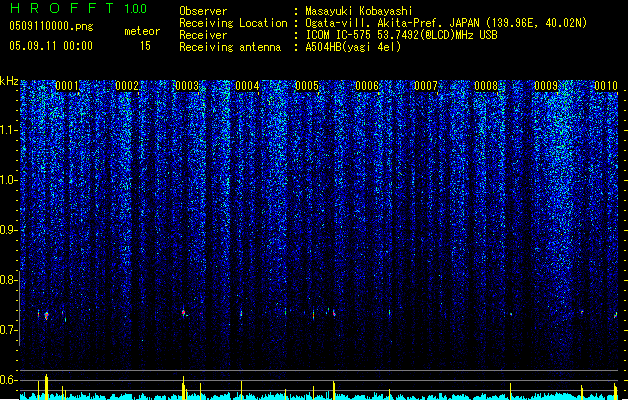629x400 pixels.
Task: Click the timestamp 05.09.11 00:00
Action: pyautogui.click(x=51, y=46)
